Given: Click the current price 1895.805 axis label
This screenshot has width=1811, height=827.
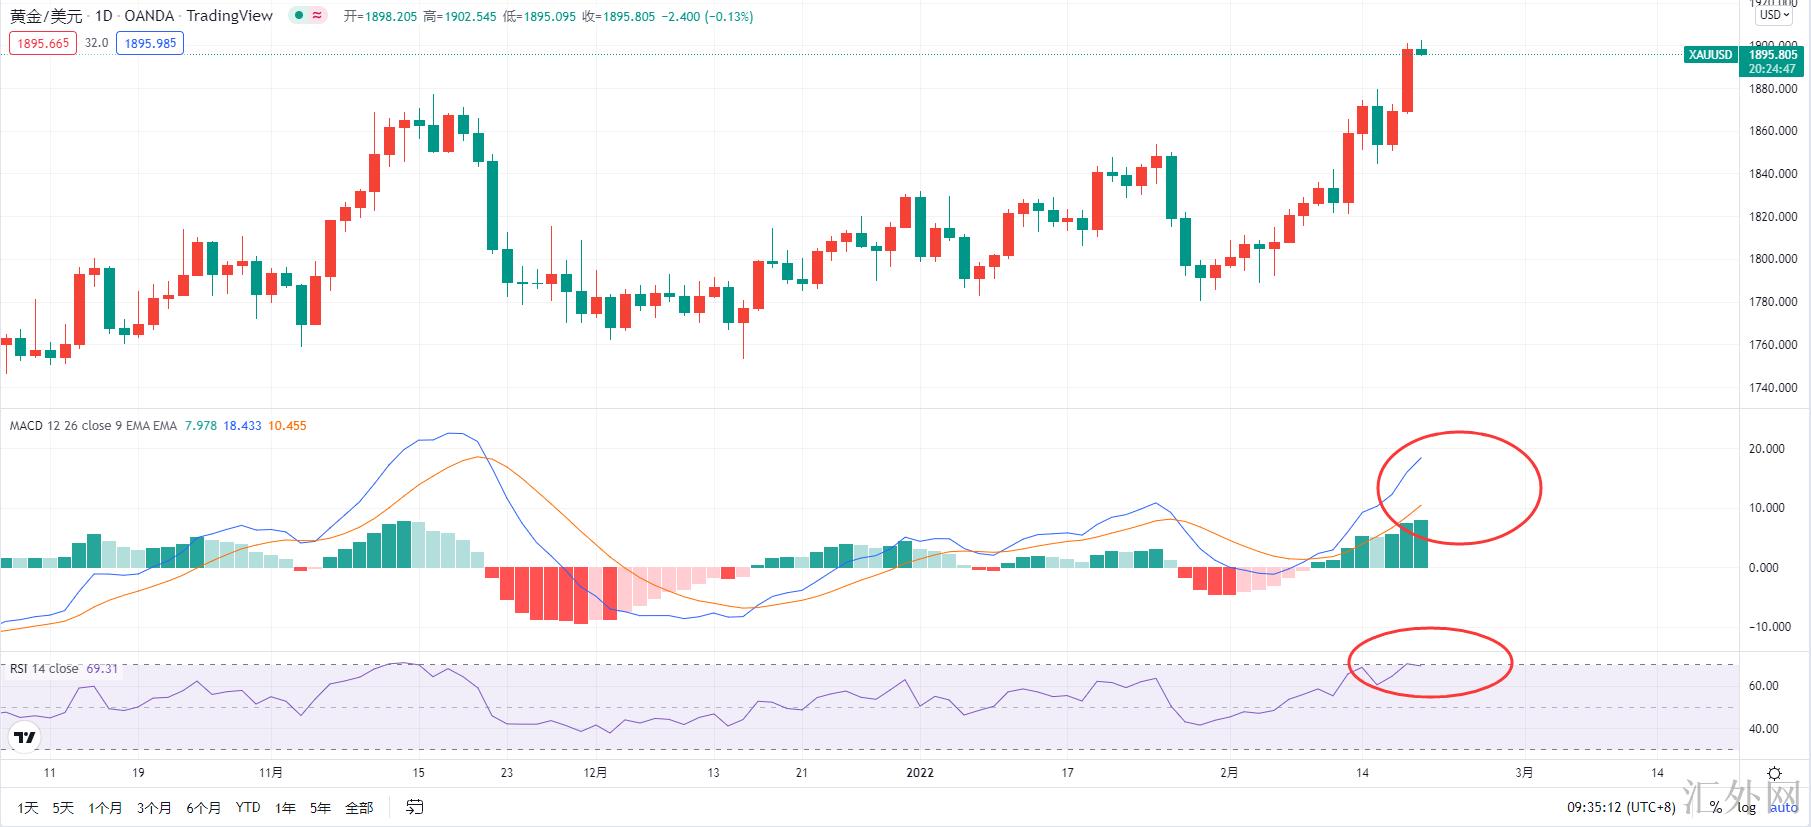Looking at the screenshot, I should pos(1772,55).
